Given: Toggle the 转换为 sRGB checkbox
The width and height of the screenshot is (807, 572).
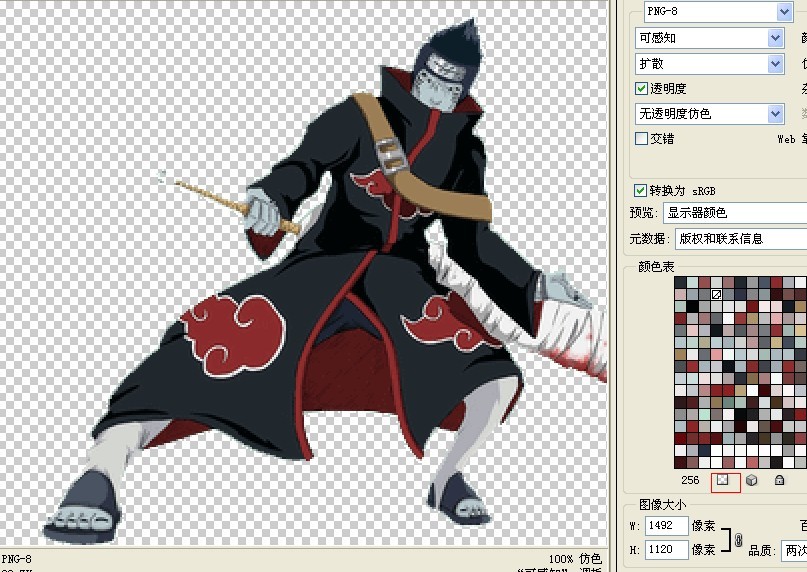Looking at the screenshot, I should 640,190.
